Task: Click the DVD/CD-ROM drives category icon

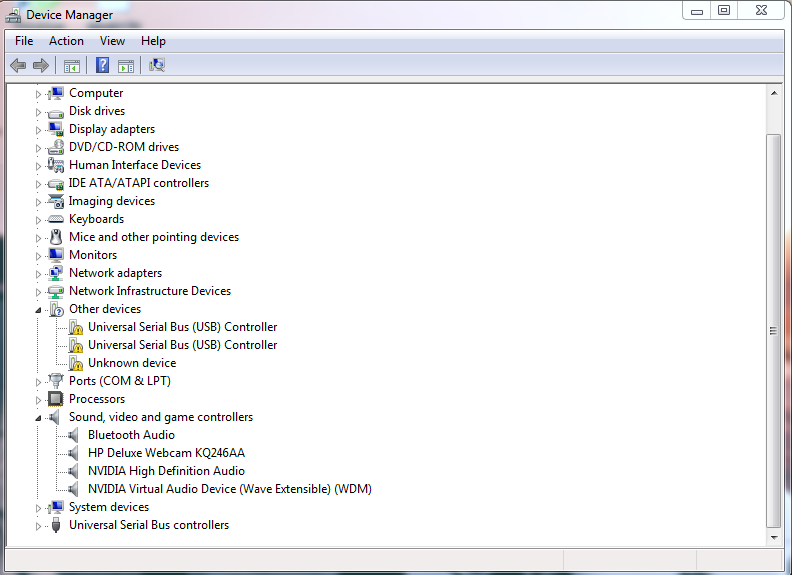Action: click(x=56, y=147)
